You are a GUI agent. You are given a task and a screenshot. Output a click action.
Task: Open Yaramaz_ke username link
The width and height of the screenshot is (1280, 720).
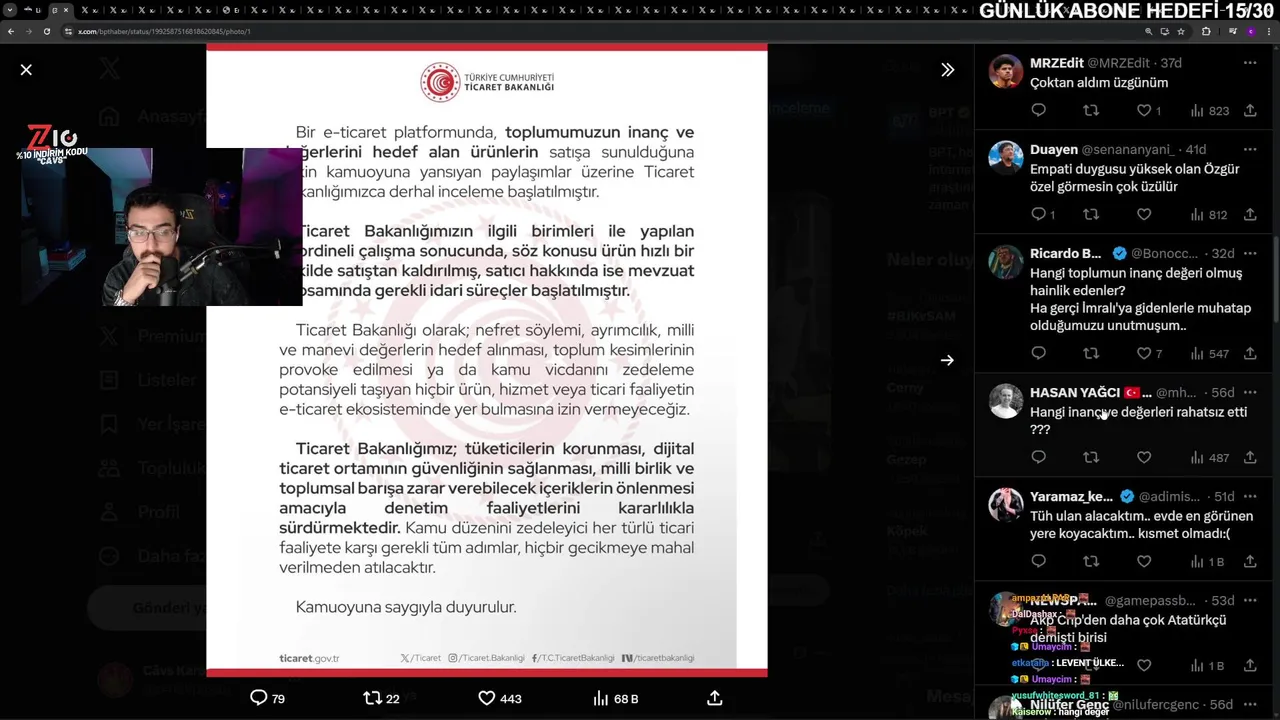[1071, 496]
